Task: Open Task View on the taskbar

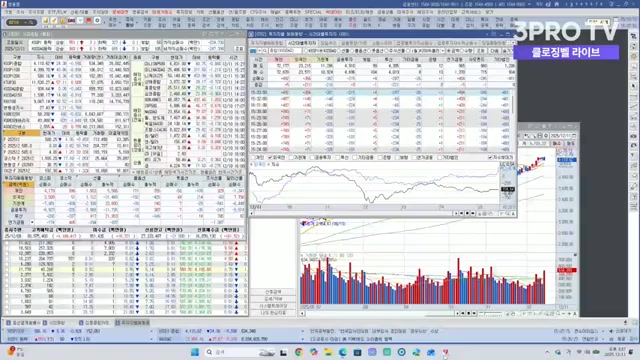Action: click(x=283, y=352)
